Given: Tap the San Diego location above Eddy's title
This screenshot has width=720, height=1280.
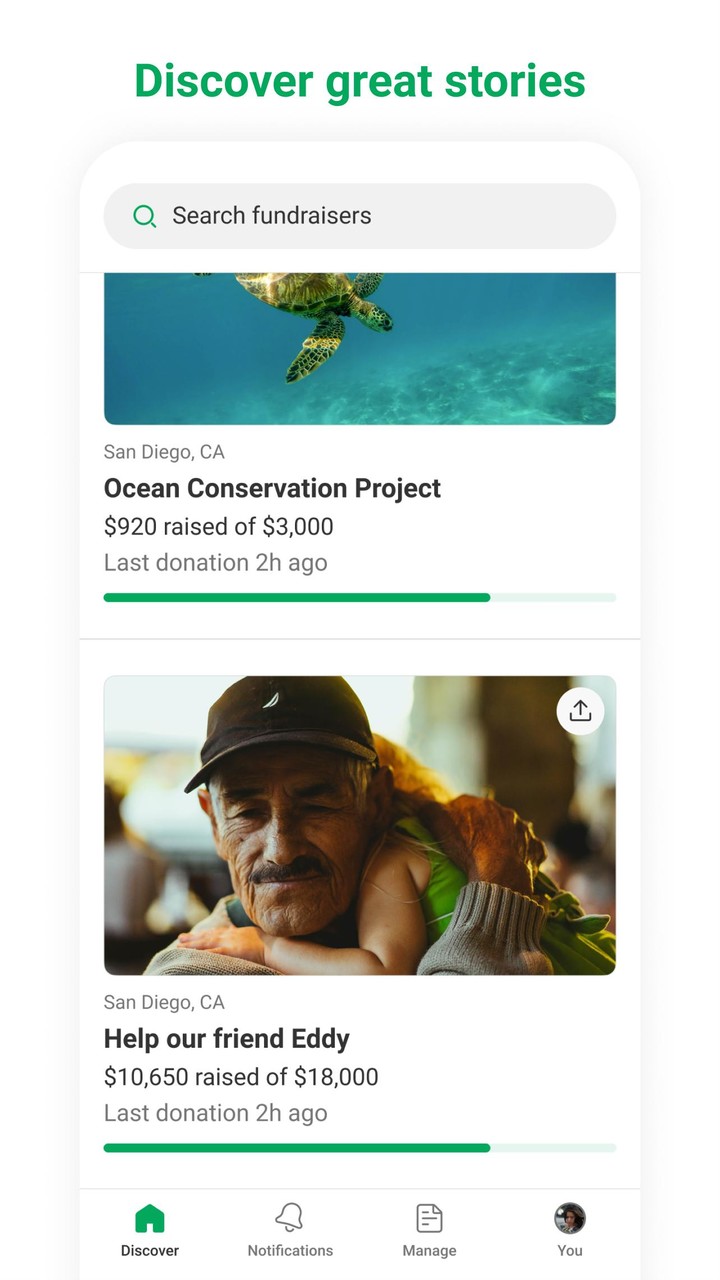Looking at the screenshot, I should 164,1002.
